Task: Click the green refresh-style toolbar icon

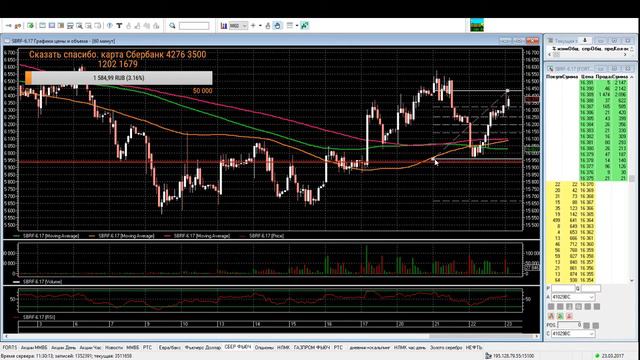Action: point(31,26)
